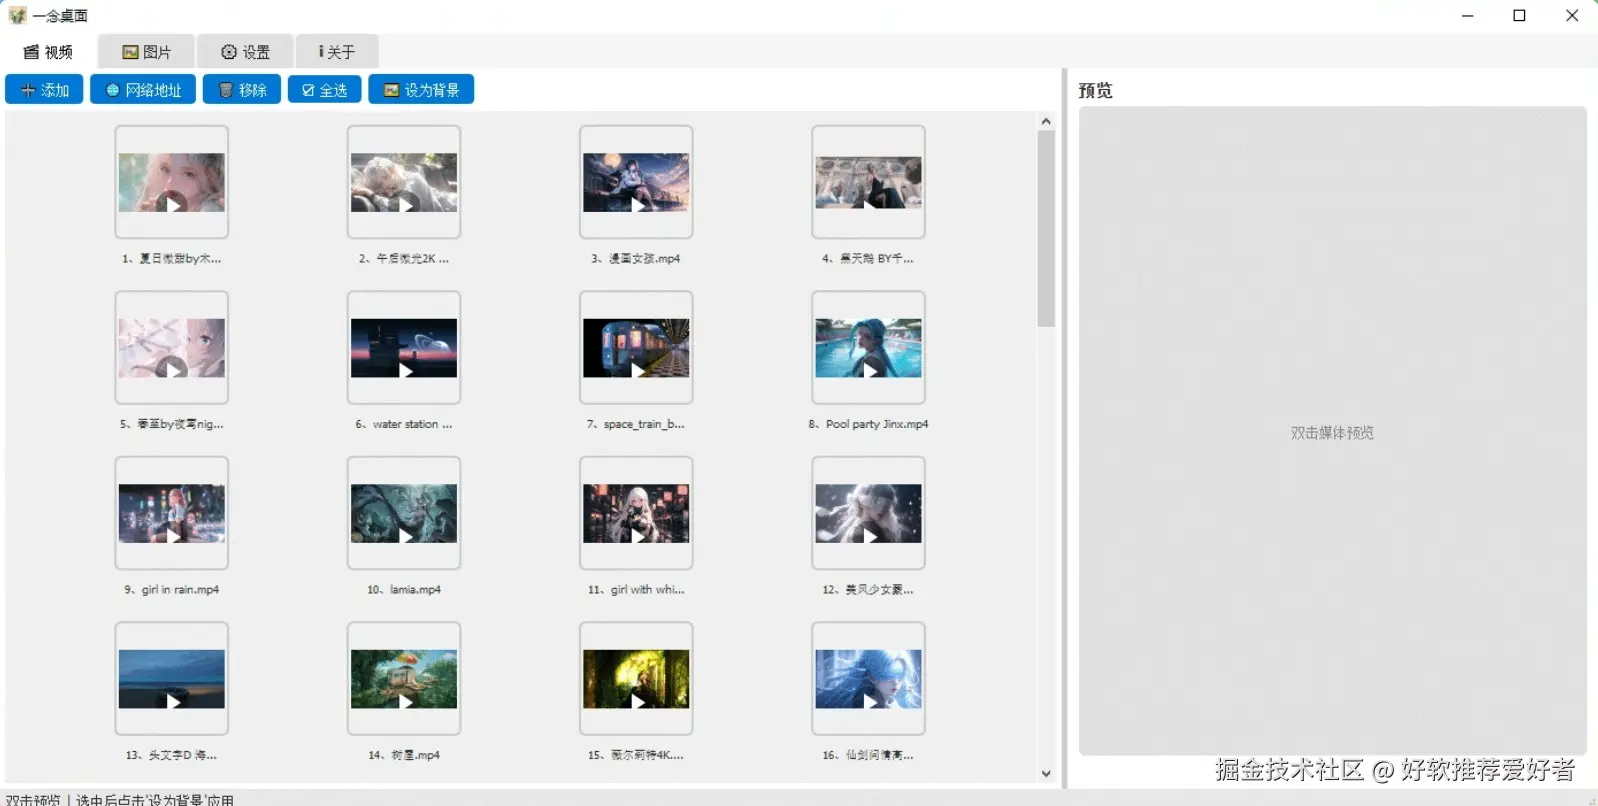Select video thumbnail number 16 with blue-haired girl
Viewport: 1598px width, 806px height.
(x=868, y=679)
